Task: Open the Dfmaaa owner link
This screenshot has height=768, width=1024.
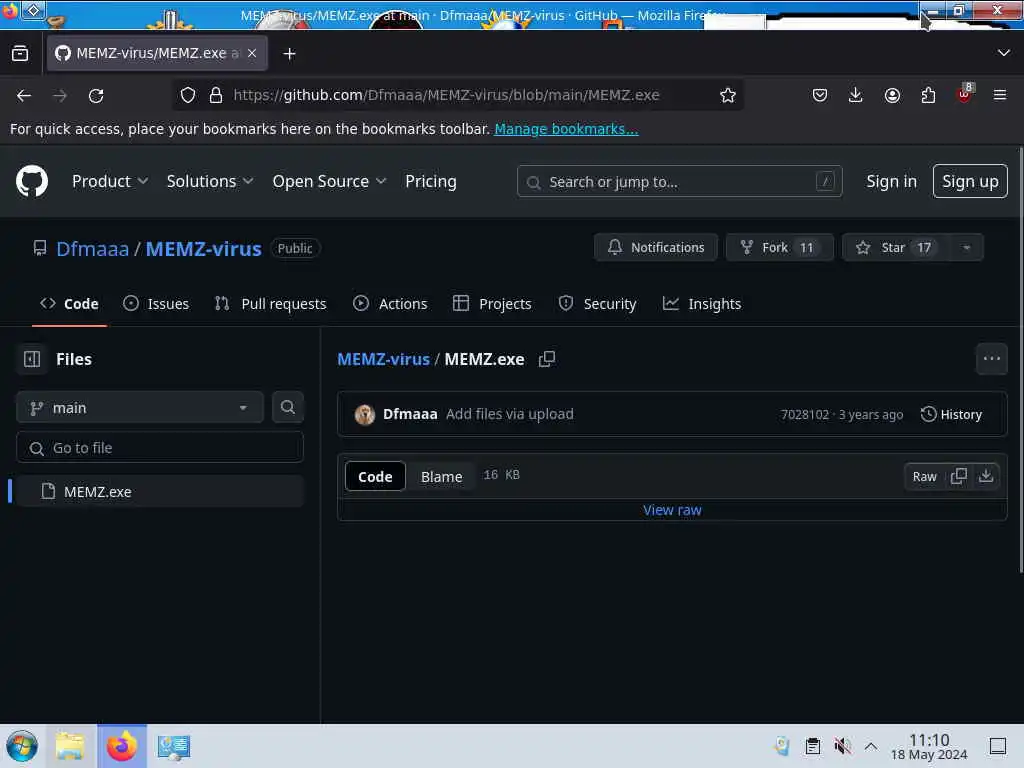Action: [x=92, y=249]
